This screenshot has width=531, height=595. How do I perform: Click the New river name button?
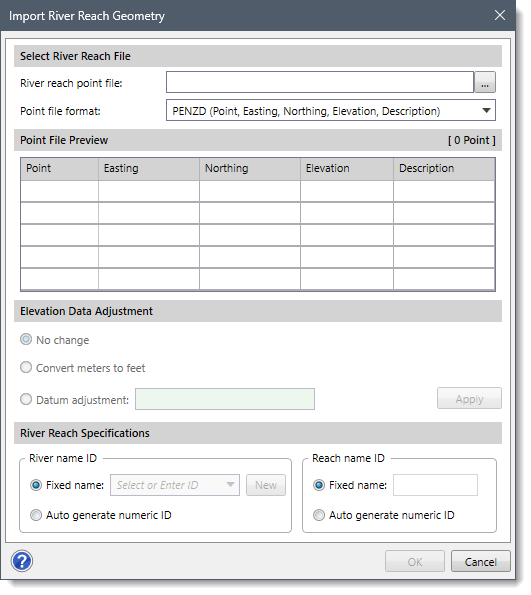pyautogui.click(x=266, y=485)
